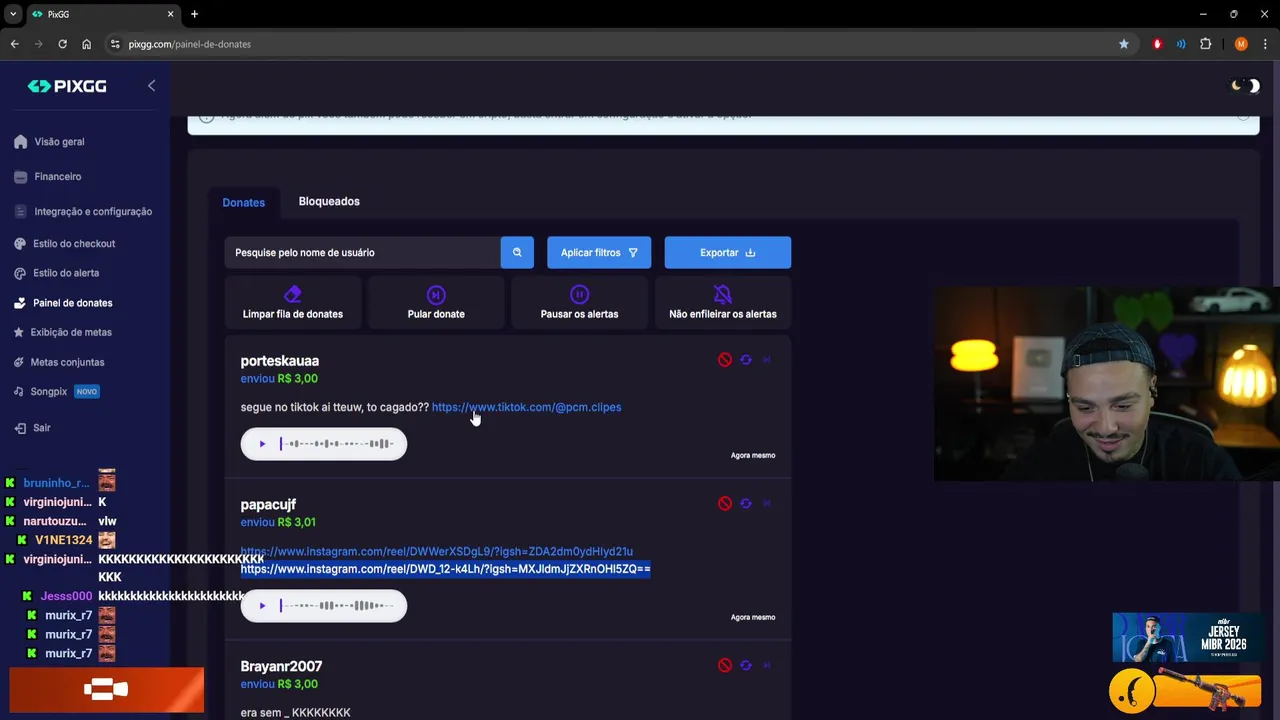Replay porteskauaa donate alert
Viewport: 1280px width, 720px height.
tap(746, 360)
